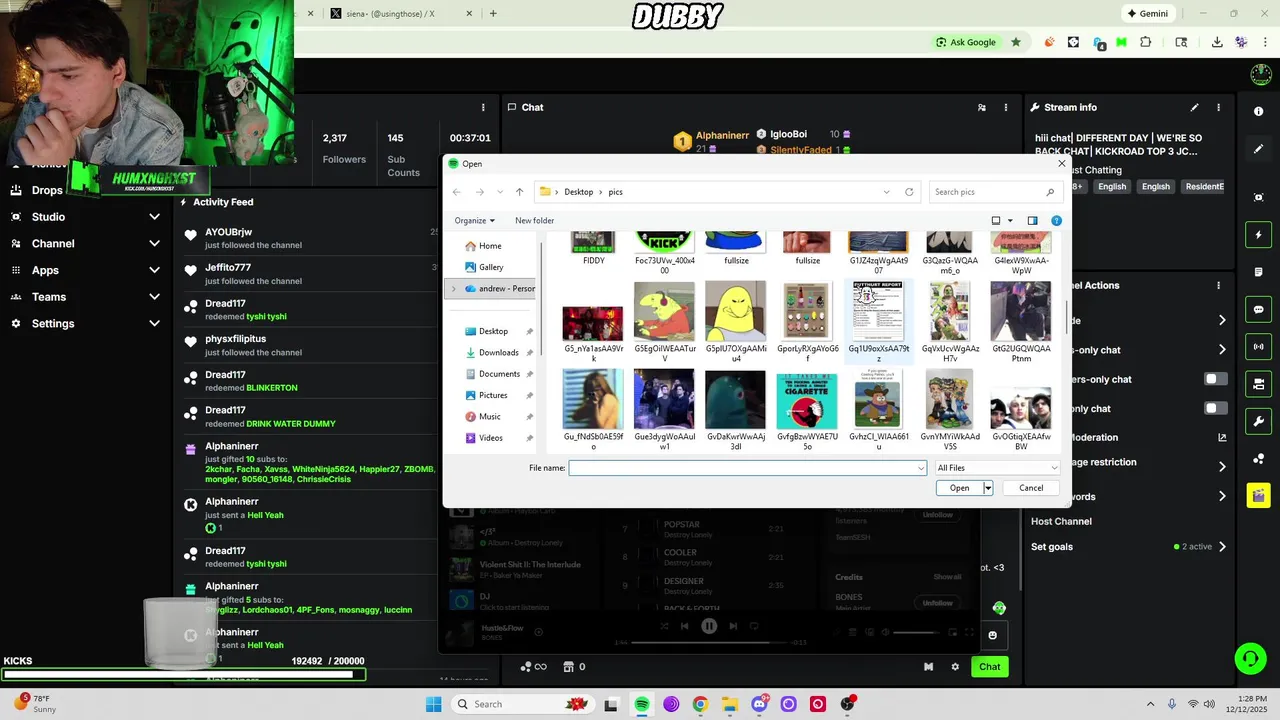Open the Chat panel three-dot menu
Viewport: 1280px width, 720px height.
click(x=1006, y=107)
